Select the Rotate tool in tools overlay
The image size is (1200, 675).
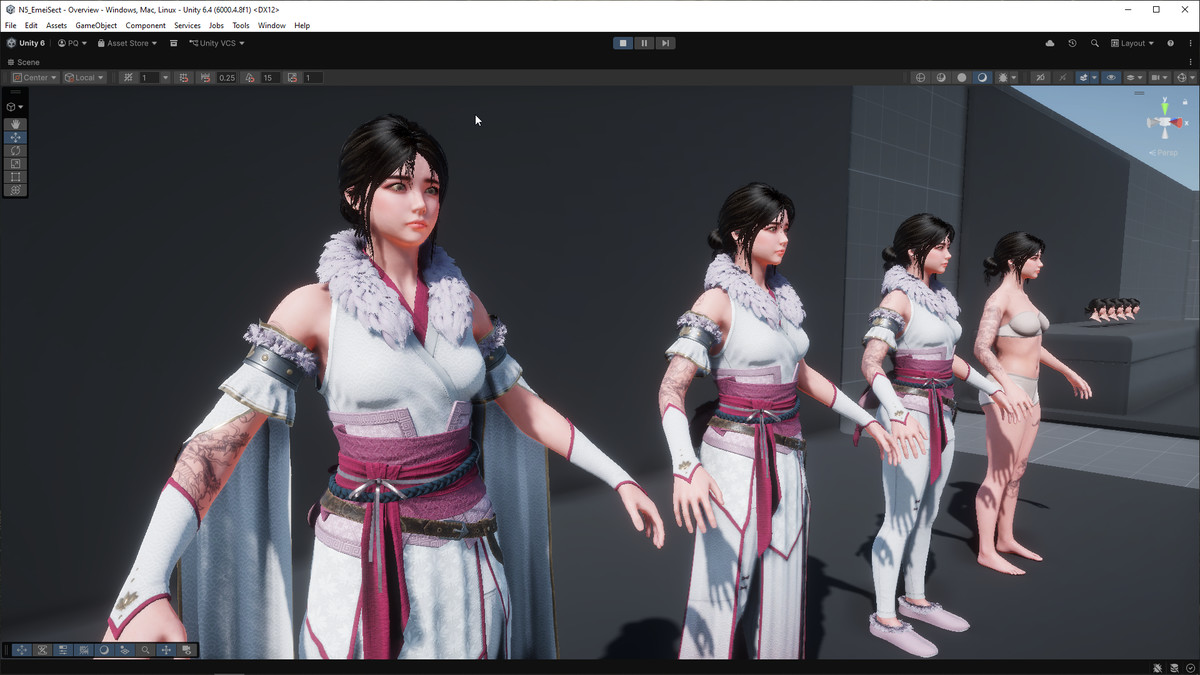pyautogui.click(x=15, y=150)
